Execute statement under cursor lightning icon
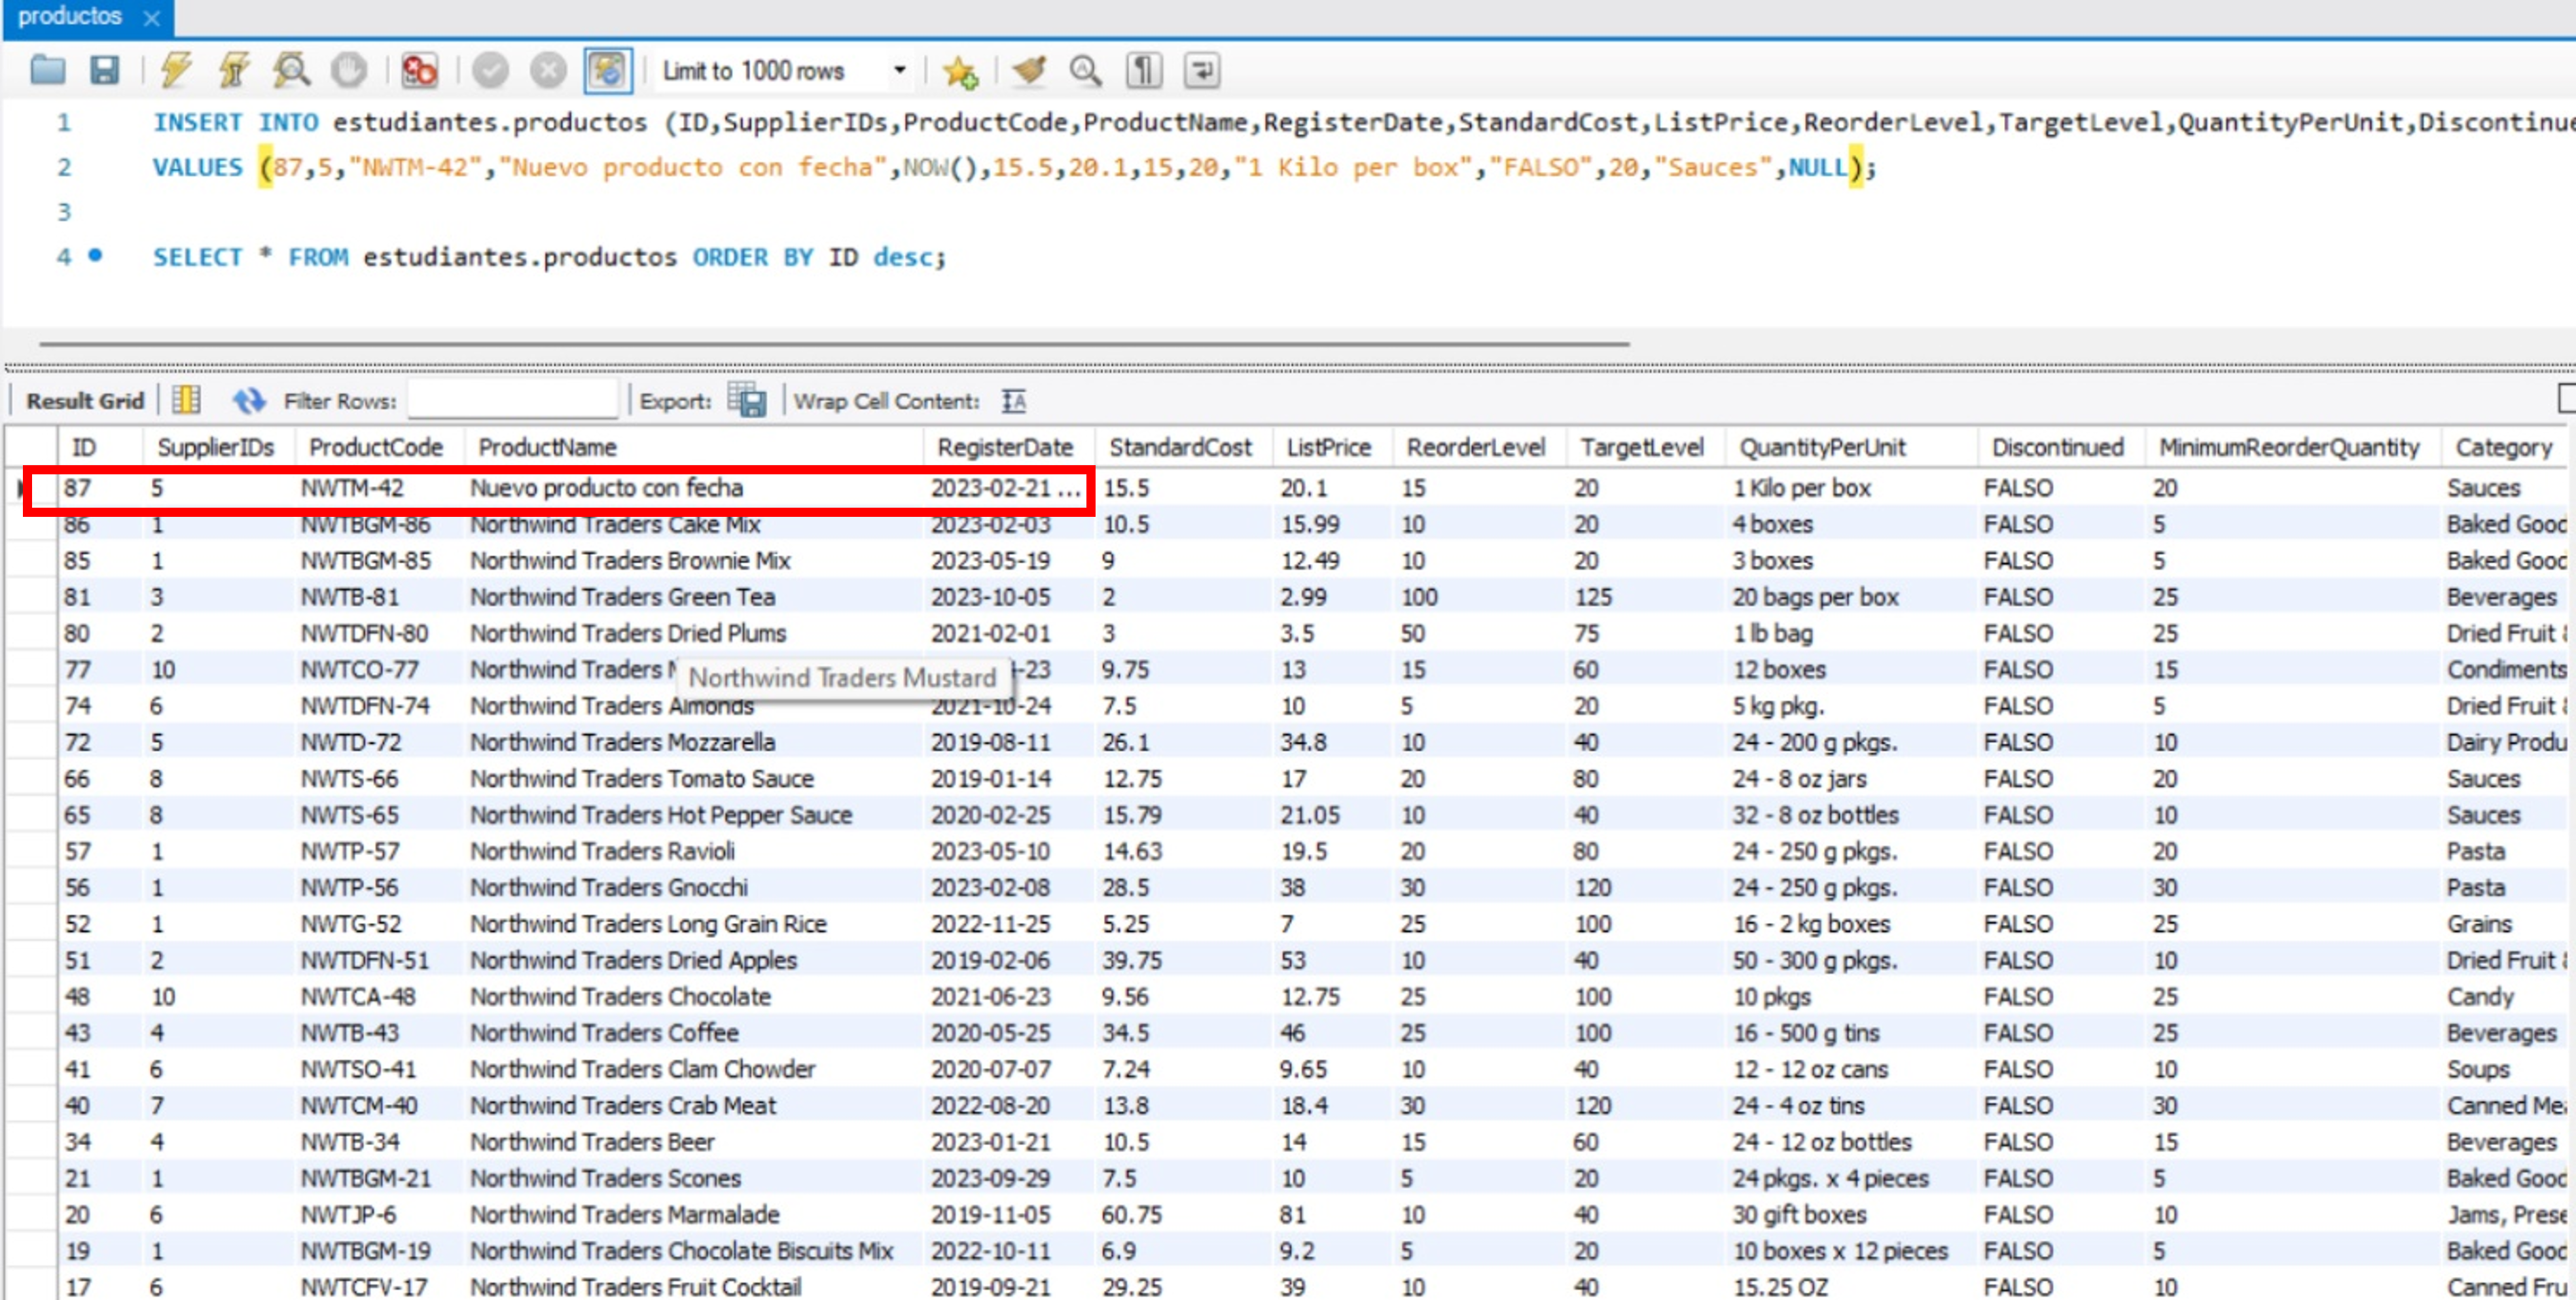This screenshot has height=1300, width=2576. click(x=234, y=70)
